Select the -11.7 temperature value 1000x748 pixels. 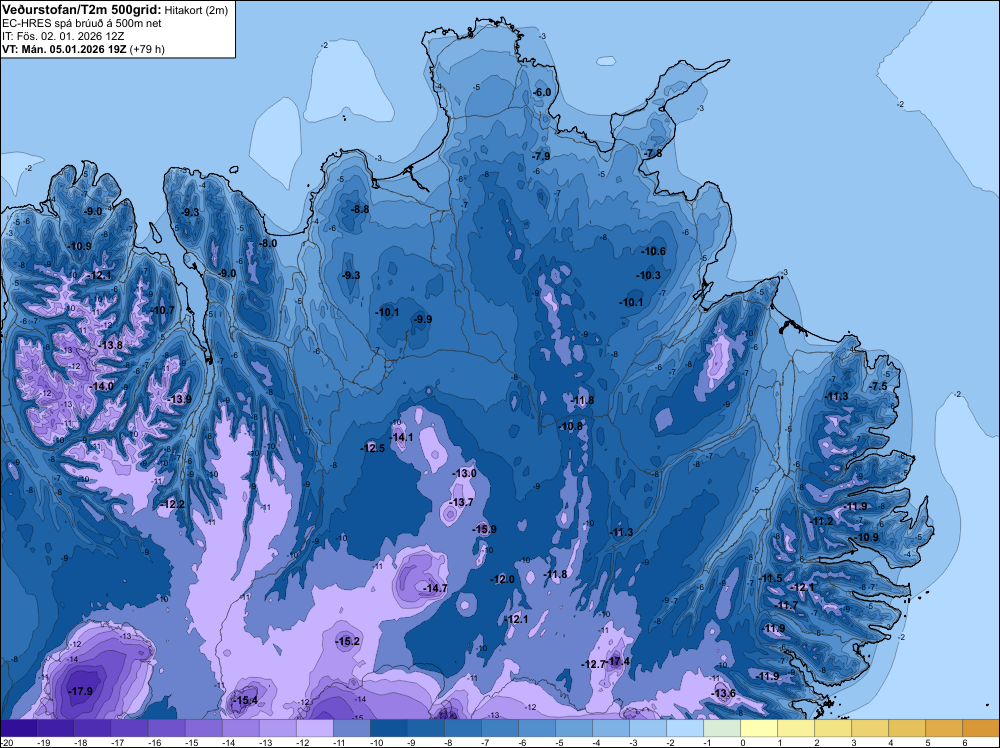click(x=787, y=605)
